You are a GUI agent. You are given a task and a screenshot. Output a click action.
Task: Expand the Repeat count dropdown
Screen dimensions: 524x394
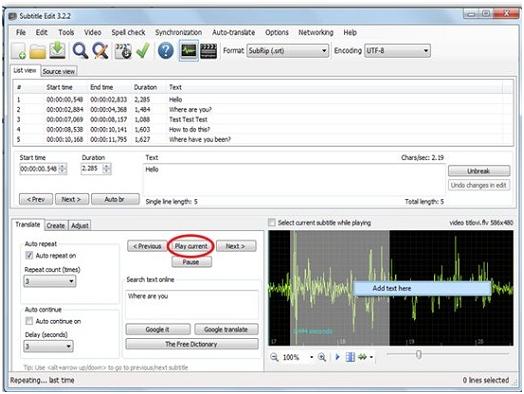click(49, 281)
